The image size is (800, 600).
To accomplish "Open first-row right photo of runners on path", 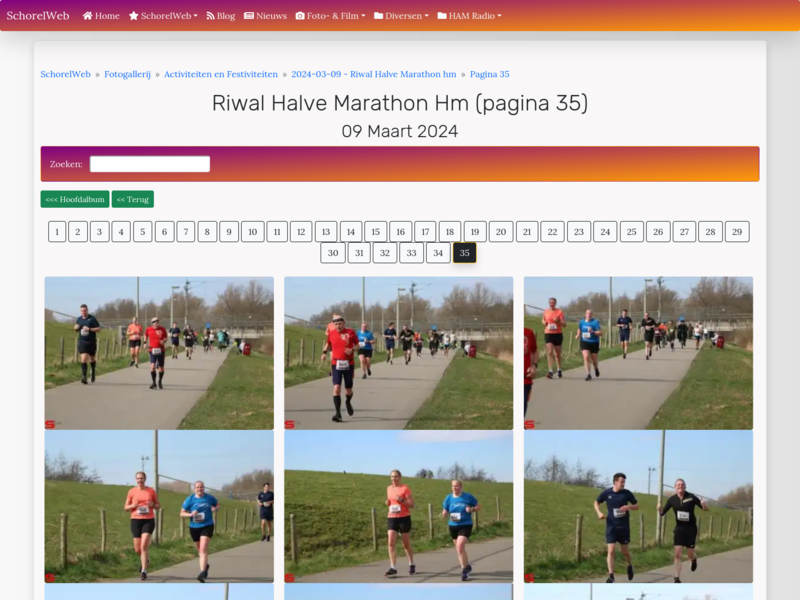I will coord(638,353).
